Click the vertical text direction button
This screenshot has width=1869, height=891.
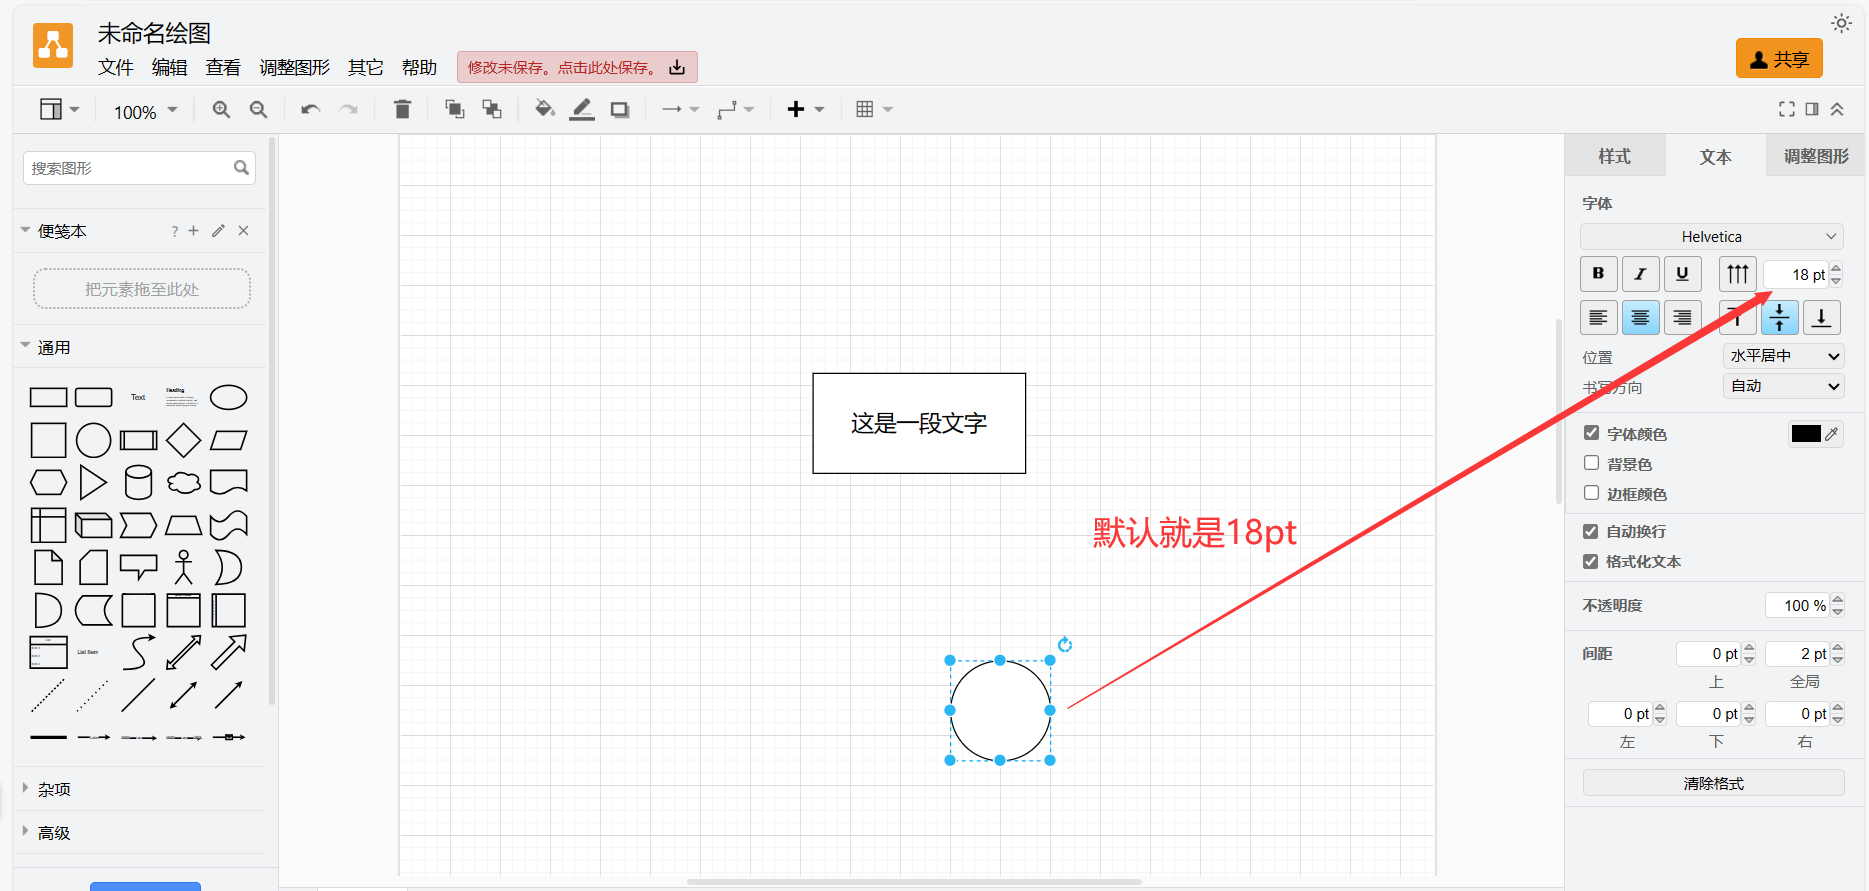[x=1738, y=274]
